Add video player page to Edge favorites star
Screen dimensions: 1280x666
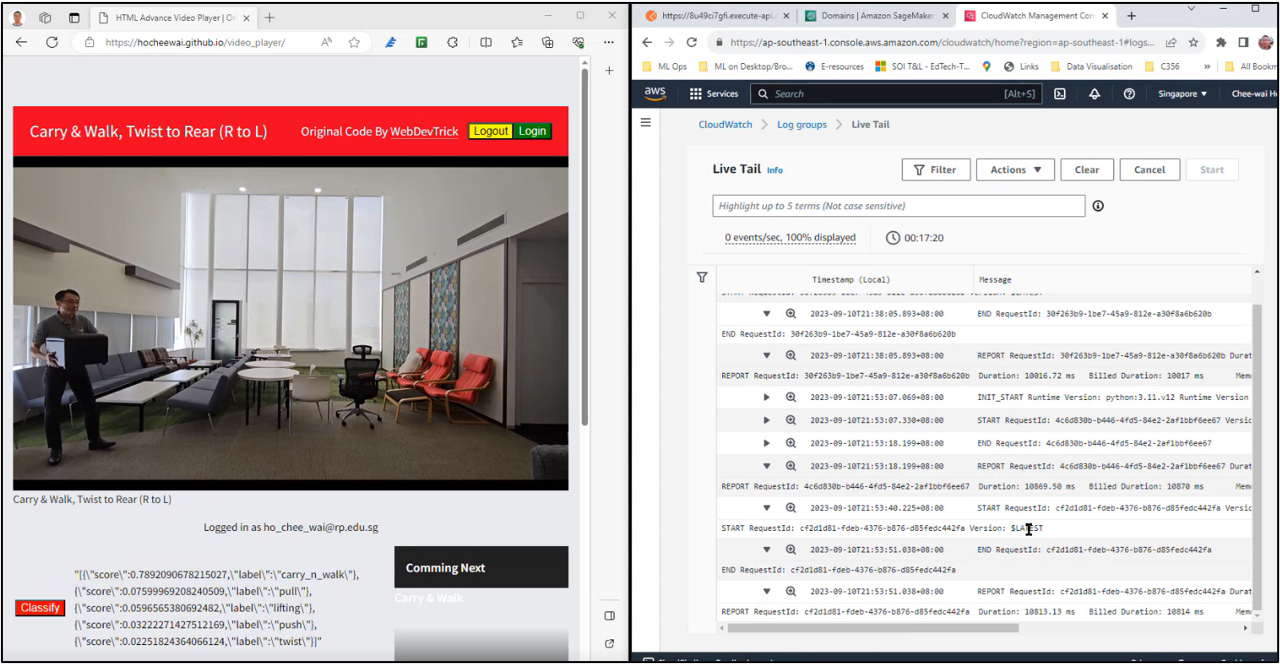coord(354,43)
